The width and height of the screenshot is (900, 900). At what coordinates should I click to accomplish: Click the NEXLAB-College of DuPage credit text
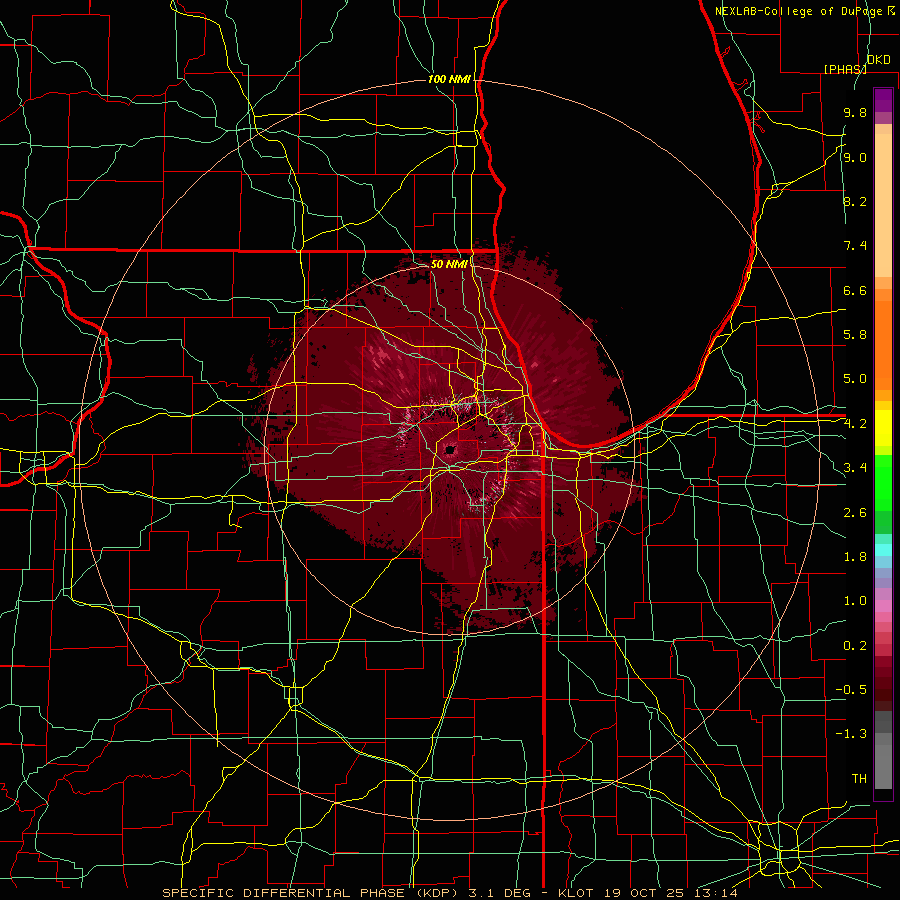pos(798,11)
